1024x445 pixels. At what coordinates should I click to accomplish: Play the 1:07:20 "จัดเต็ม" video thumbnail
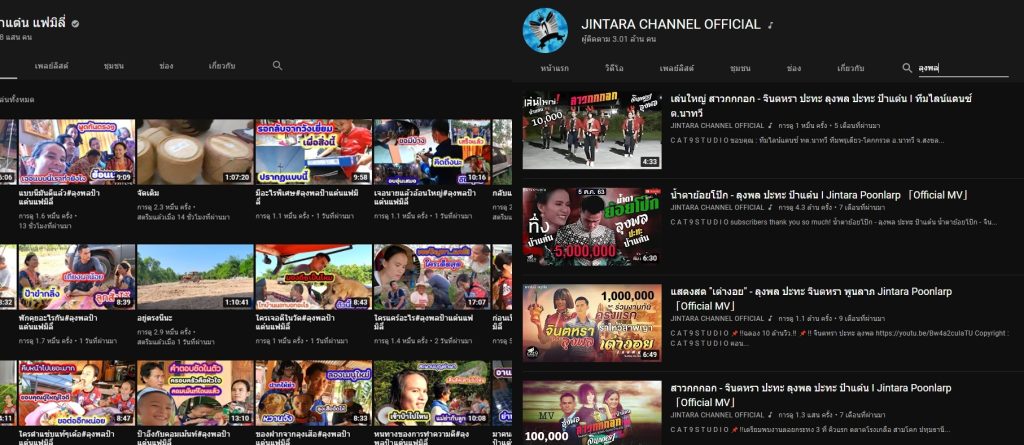pyautogui.click(x=194, y=152)
